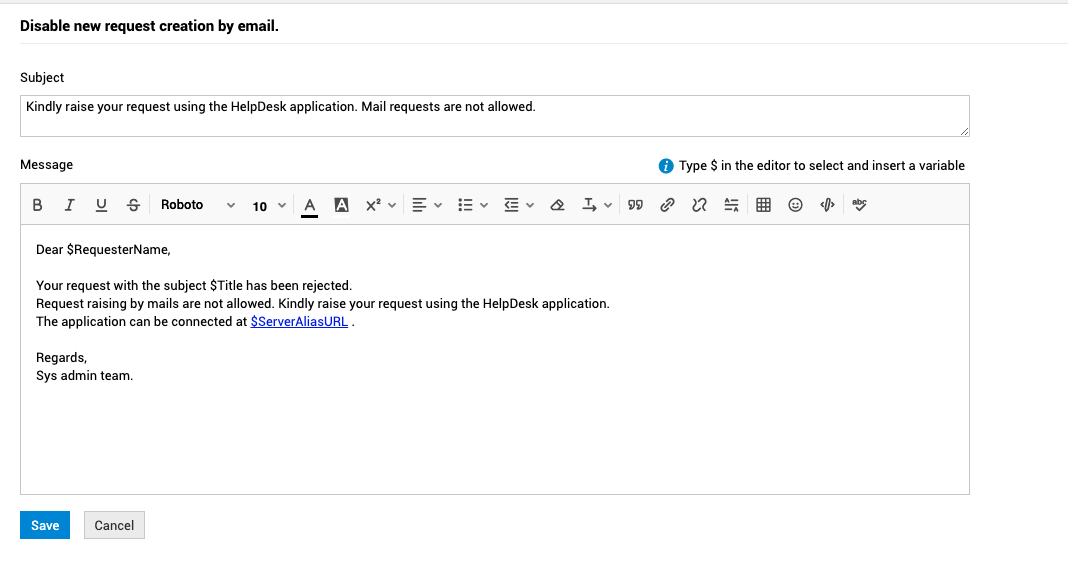Toggle bold formatting
The height and width of the screenshot is (584, 1068).
point(37,205)
